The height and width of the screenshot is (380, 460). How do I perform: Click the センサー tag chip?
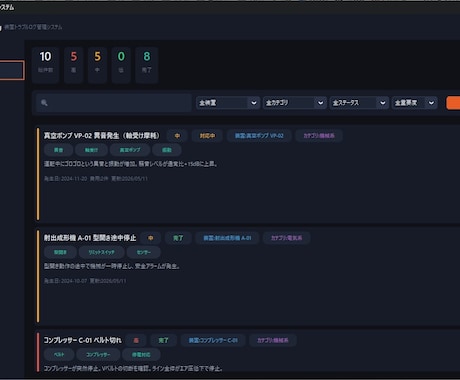pos(144,252)
